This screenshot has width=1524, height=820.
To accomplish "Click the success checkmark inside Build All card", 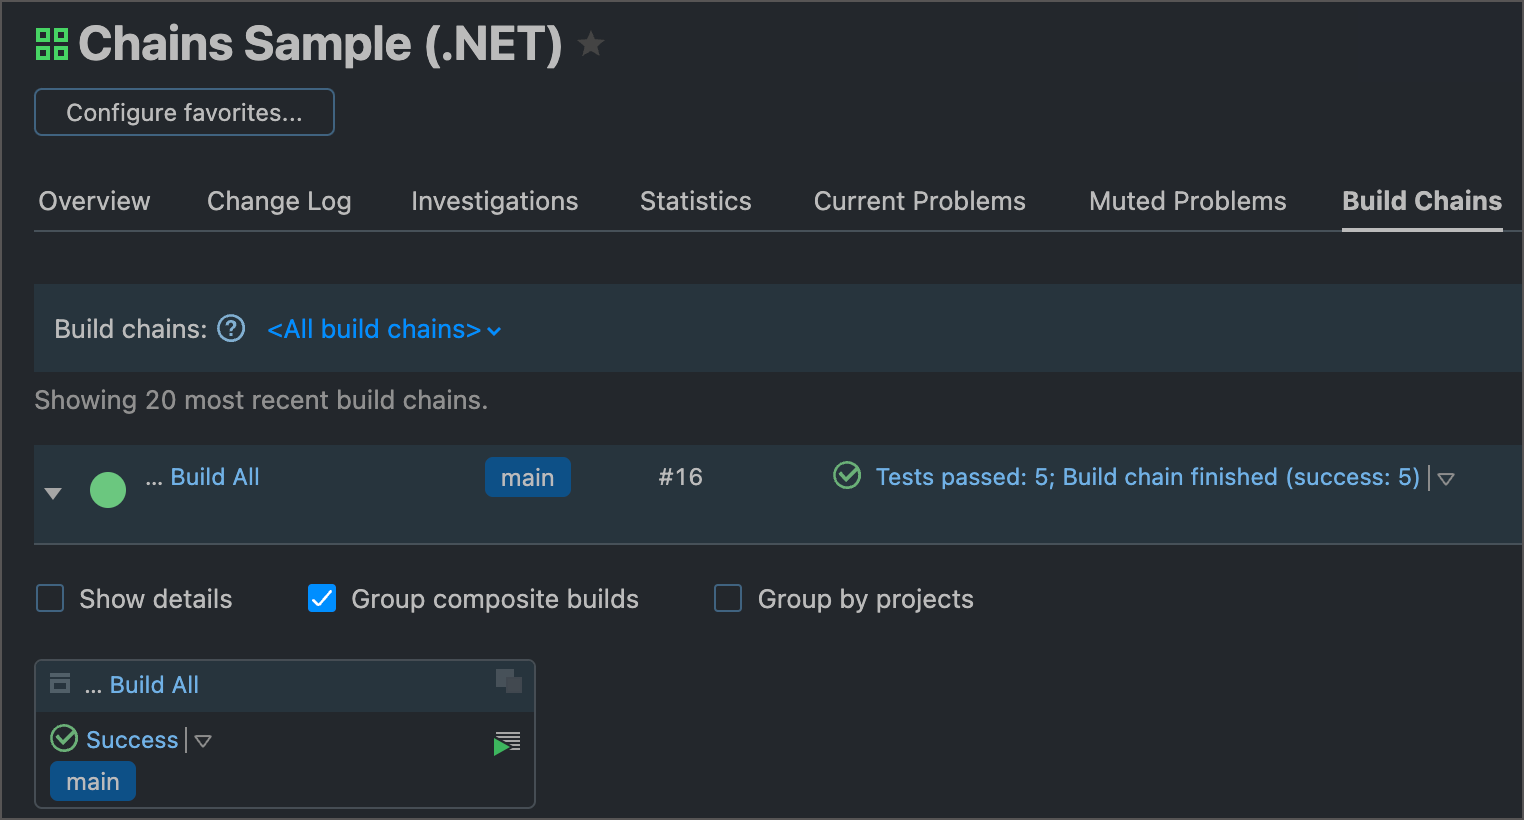I will click(x=64, y=738).
